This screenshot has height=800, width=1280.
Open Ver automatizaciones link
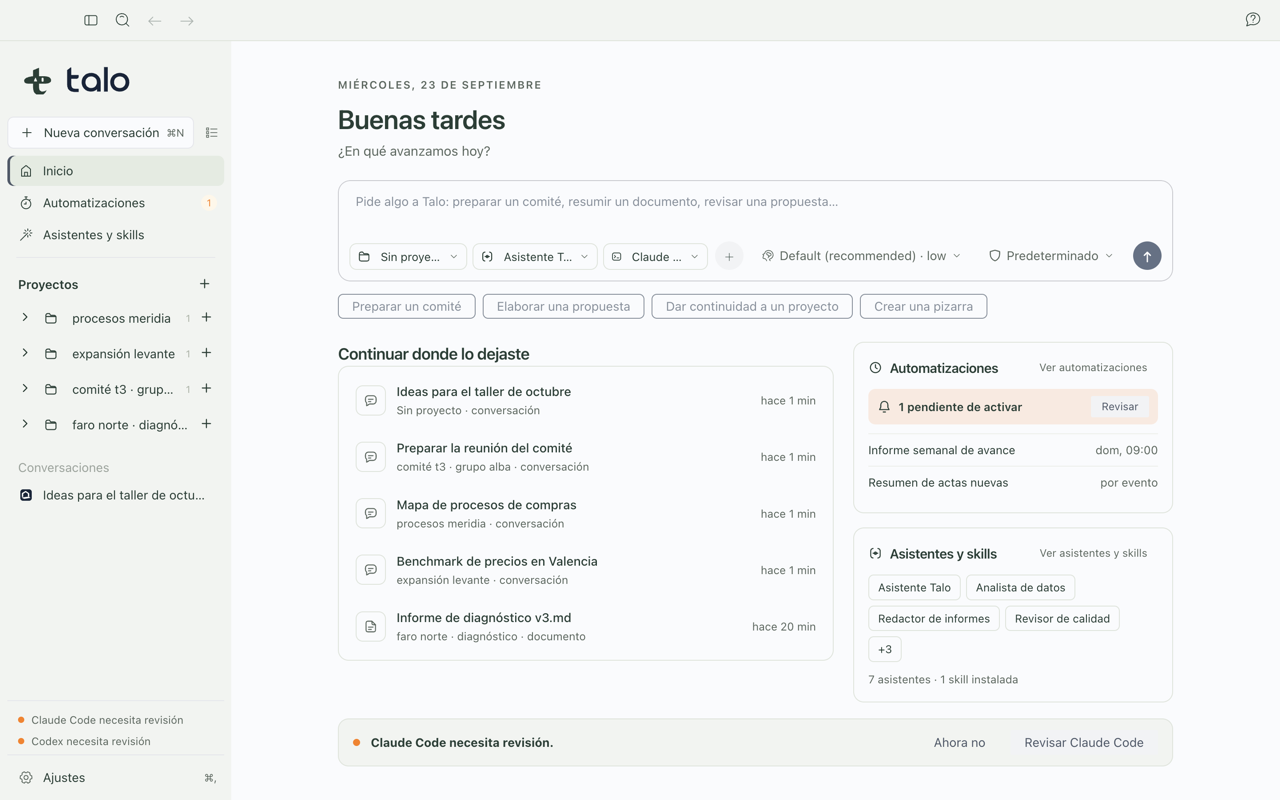coord(1093,368)
